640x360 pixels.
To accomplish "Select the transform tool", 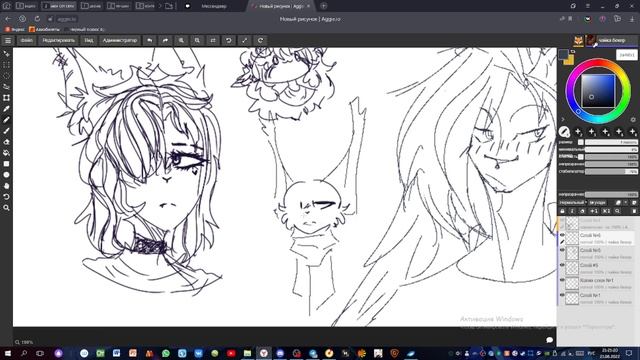I will coord(6,98).
